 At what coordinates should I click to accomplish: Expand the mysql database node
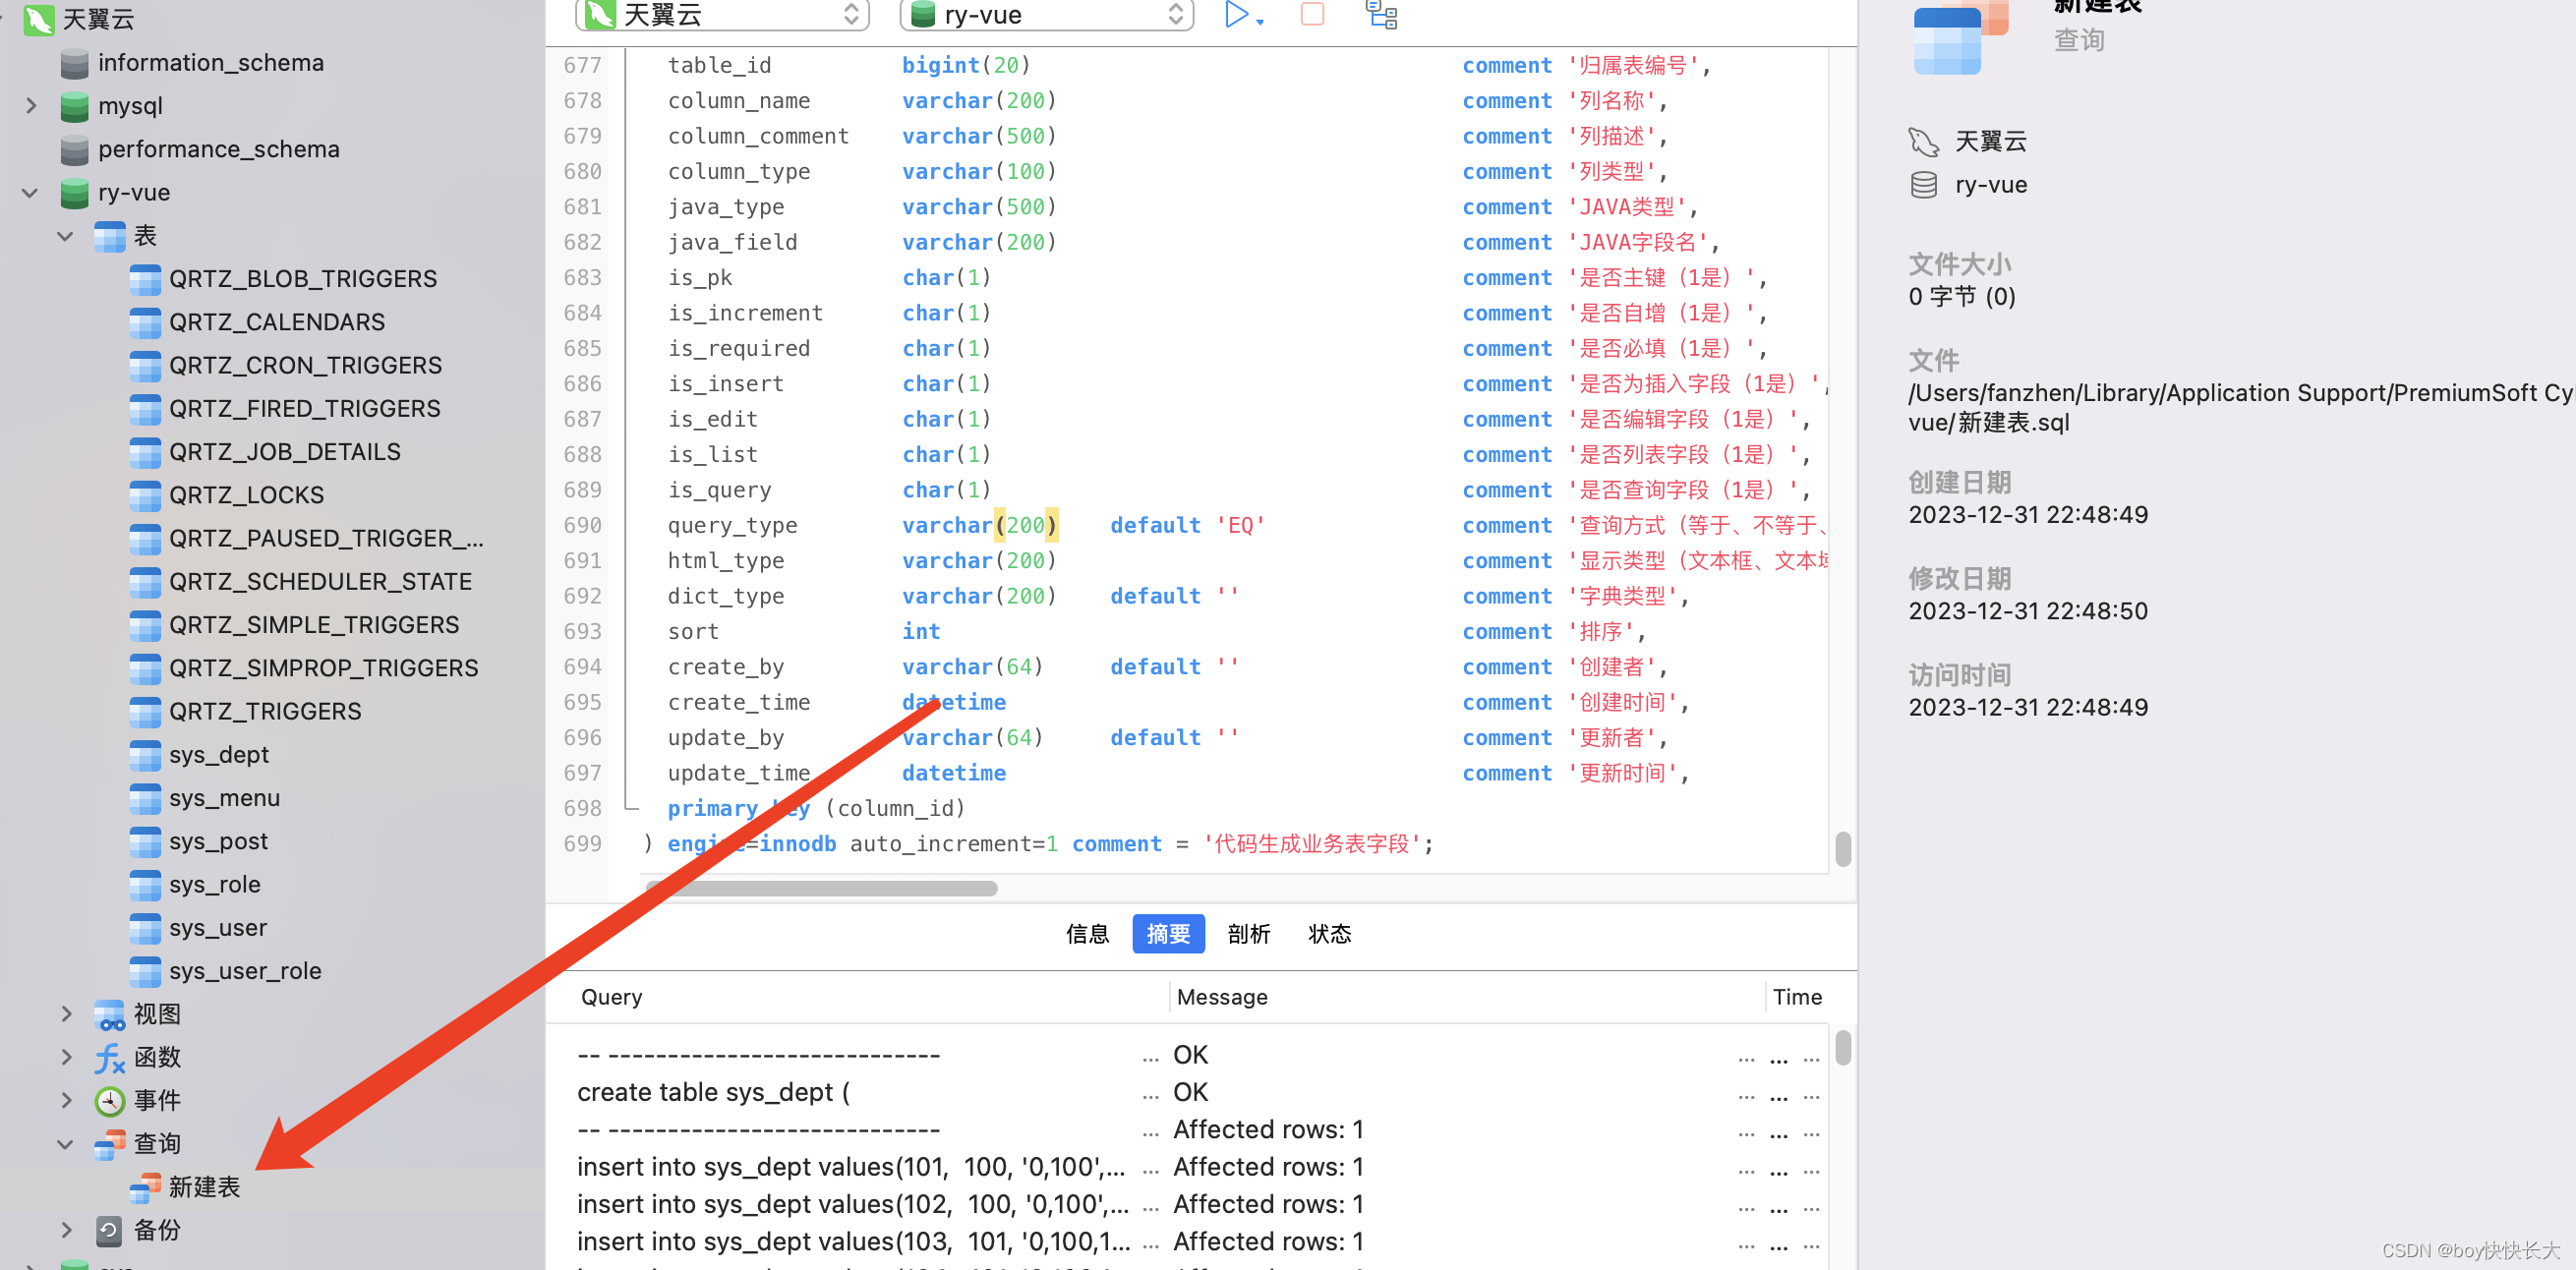[31, 106]
